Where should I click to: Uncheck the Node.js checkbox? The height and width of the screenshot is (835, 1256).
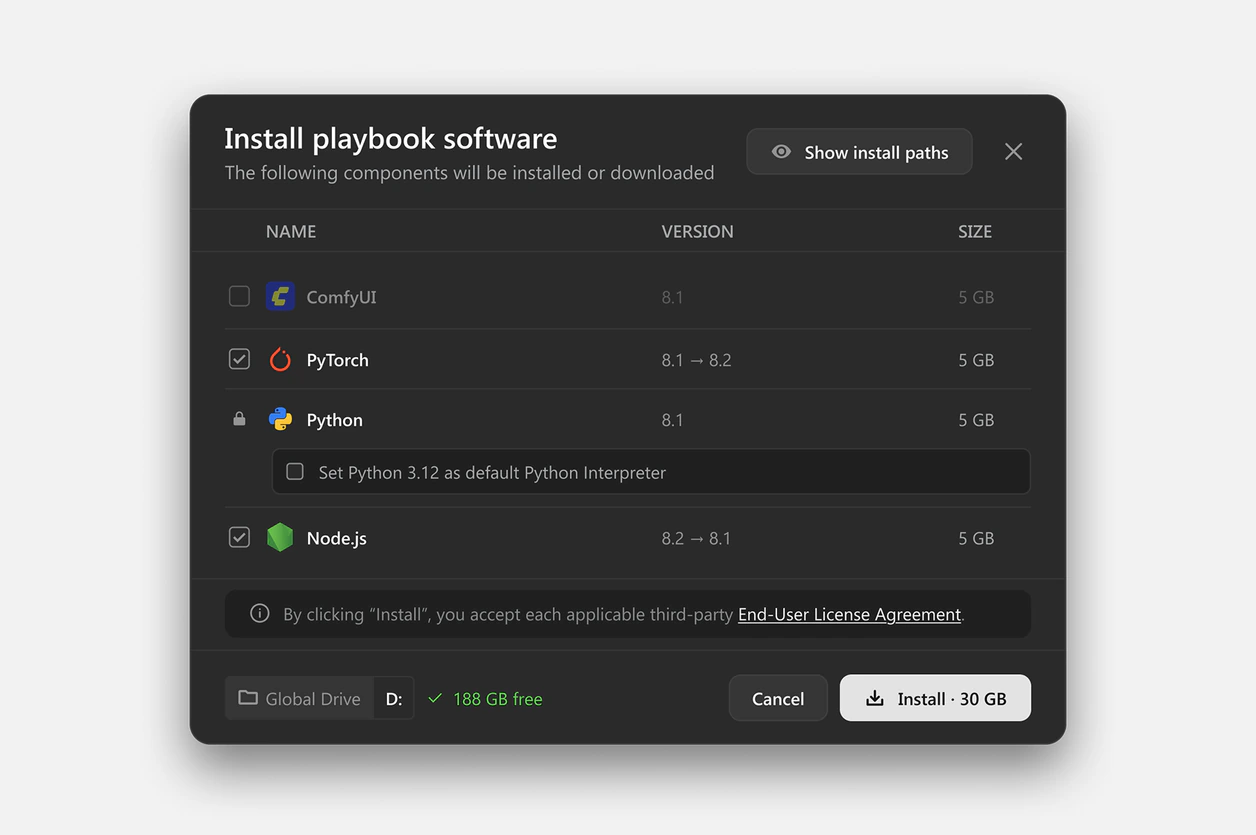point(239,537)
